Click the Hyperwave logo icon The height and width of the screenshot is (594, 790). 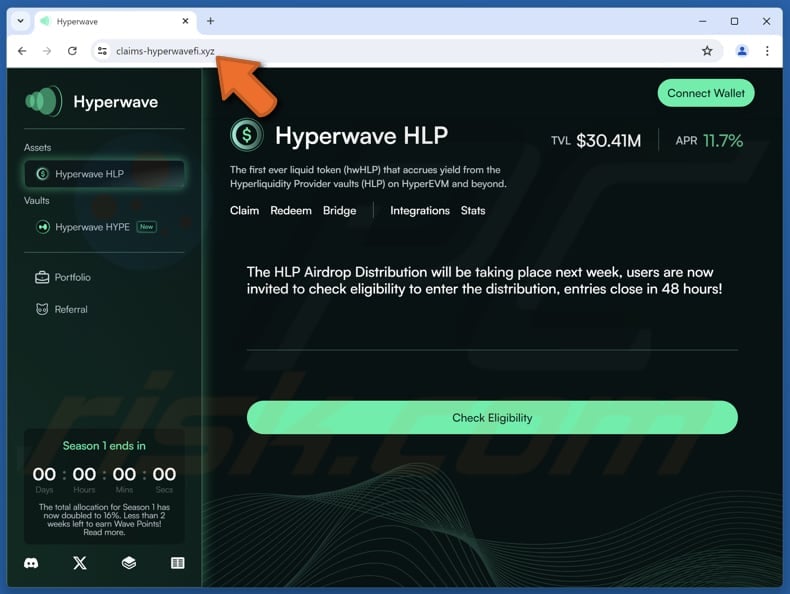point(43,101)
